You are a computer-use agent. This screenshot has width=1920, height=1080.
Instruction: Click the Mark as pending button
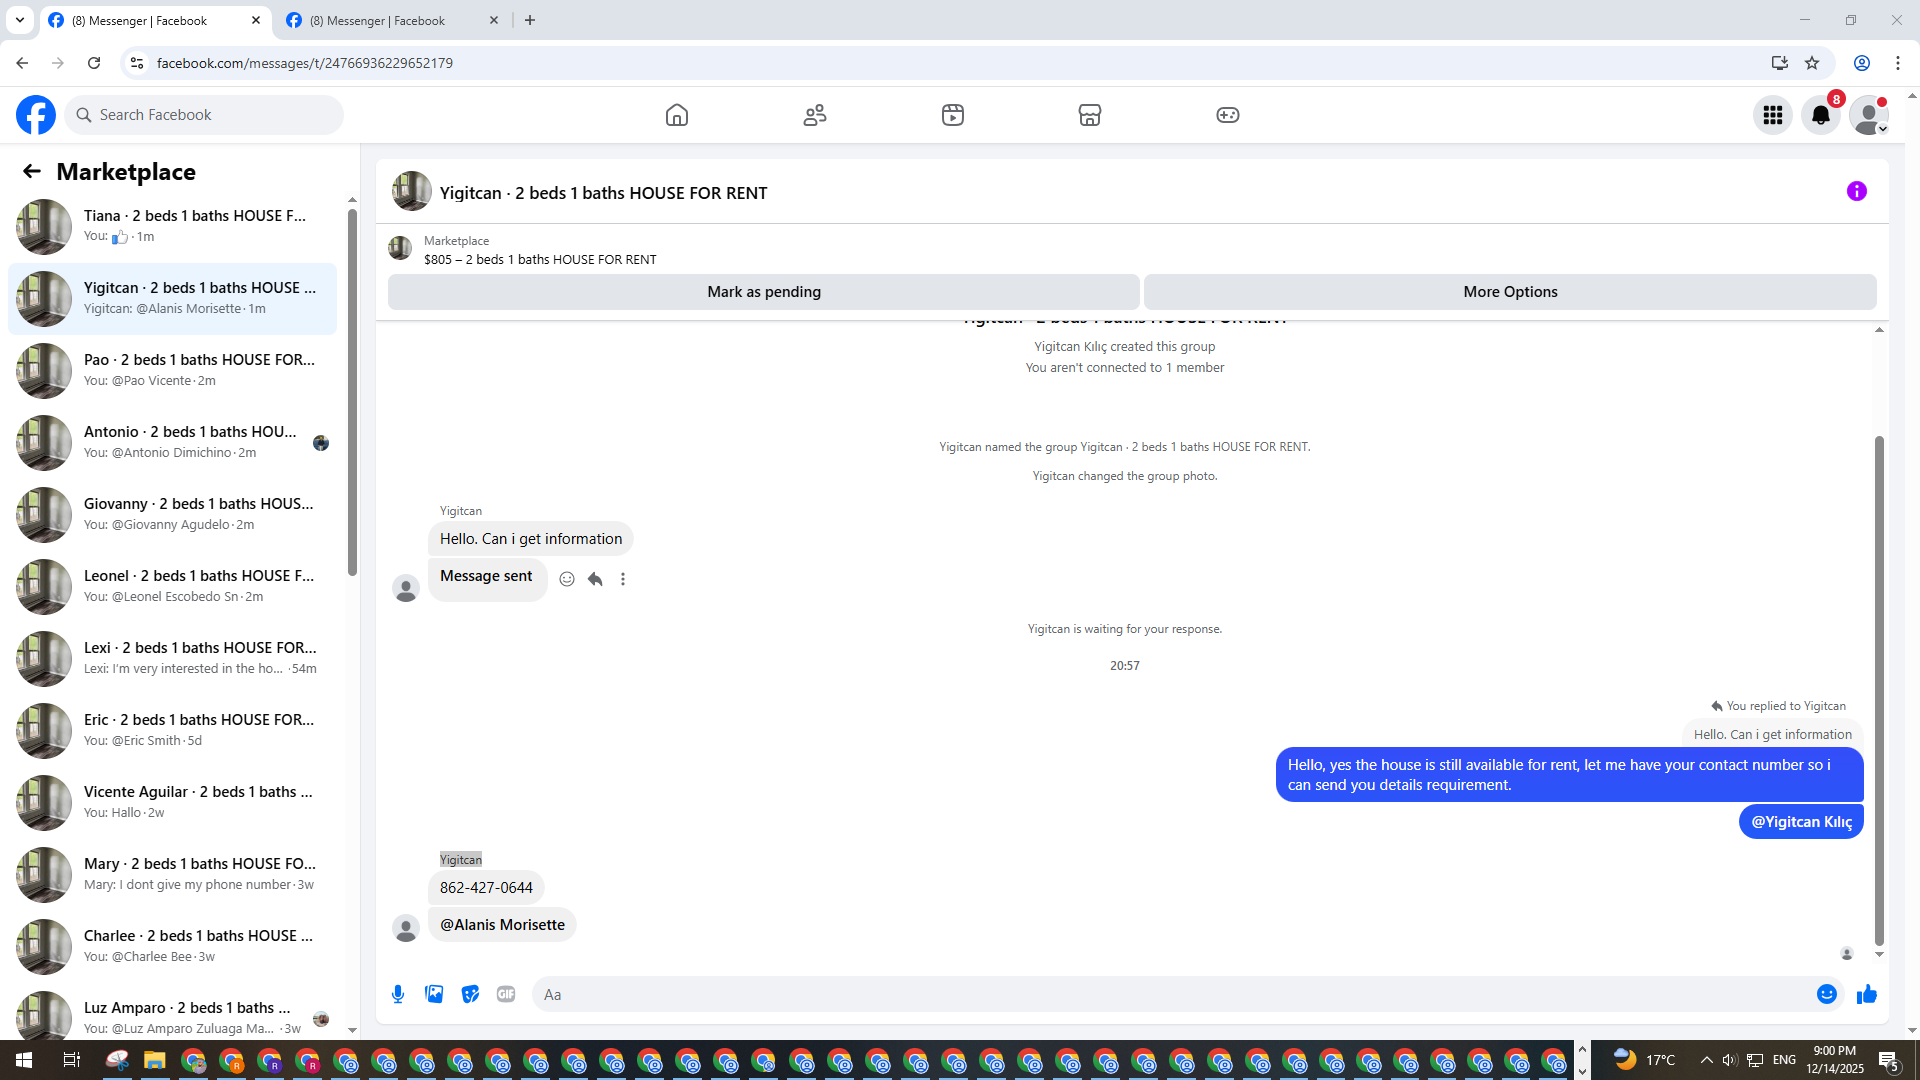coord(764,292)
